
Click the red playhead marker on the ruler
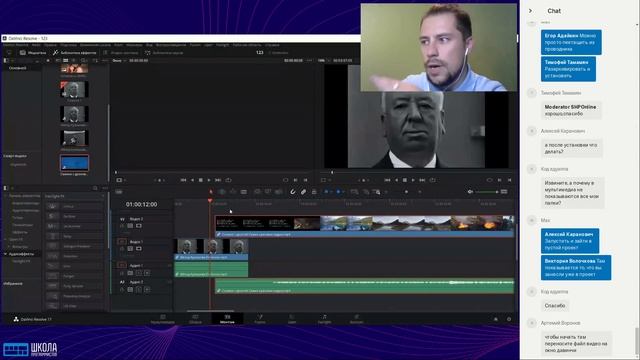[x=210, y=201]
